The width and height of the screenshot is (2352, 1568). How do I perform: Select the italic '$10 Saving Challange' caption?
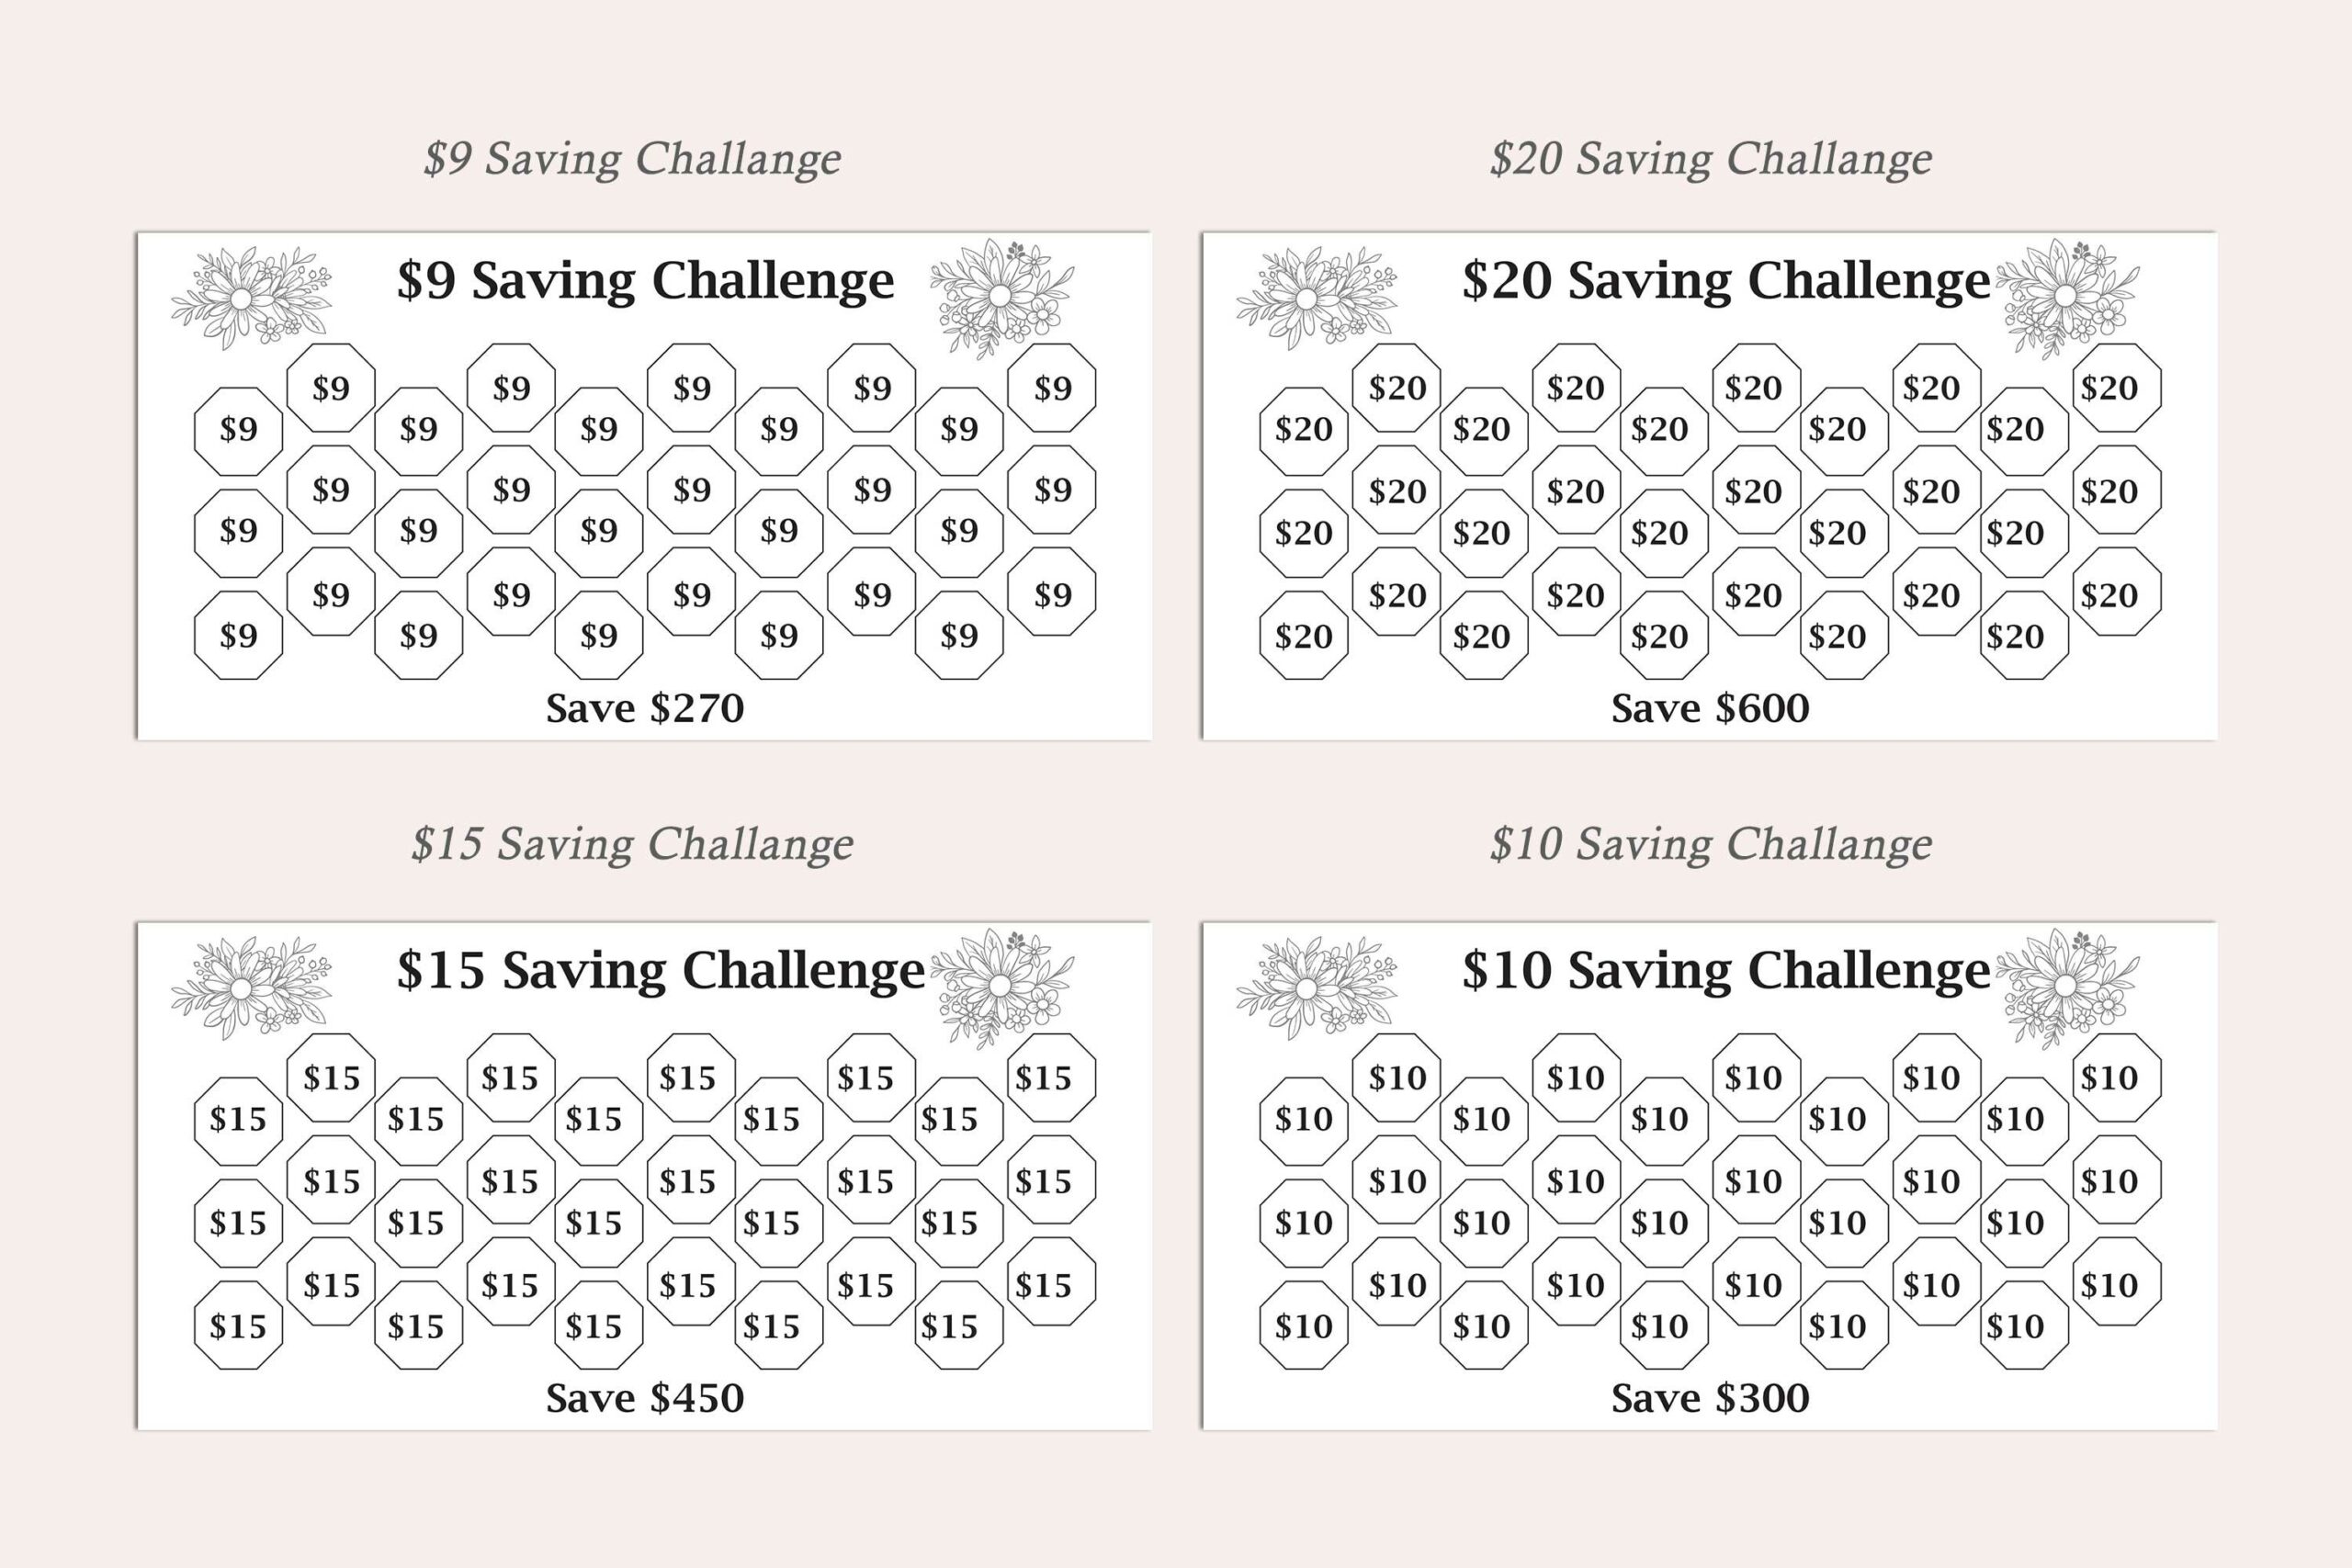click(1710, 845)
